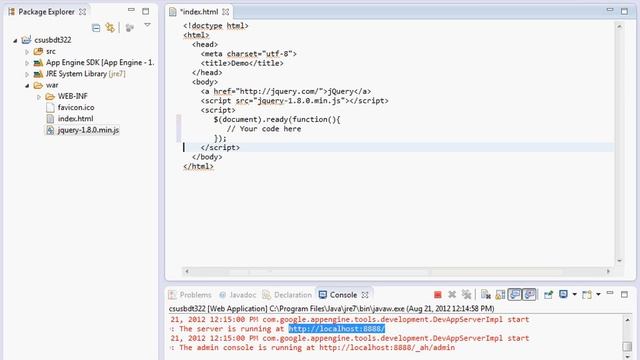Click the editor horizontal scrollbar right arrow
This screenshot has height=360, width=640.
(x=608, y=271)
